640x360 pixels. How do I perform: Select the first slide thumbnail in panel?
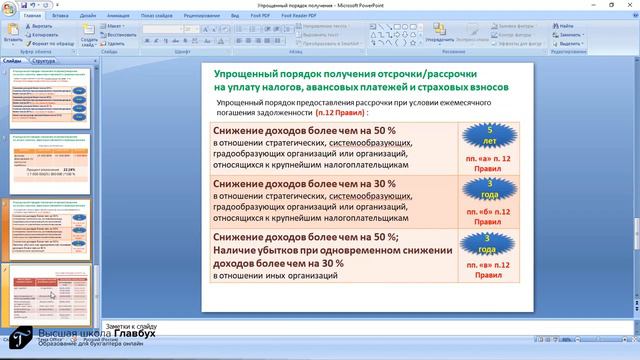point(50,98)
